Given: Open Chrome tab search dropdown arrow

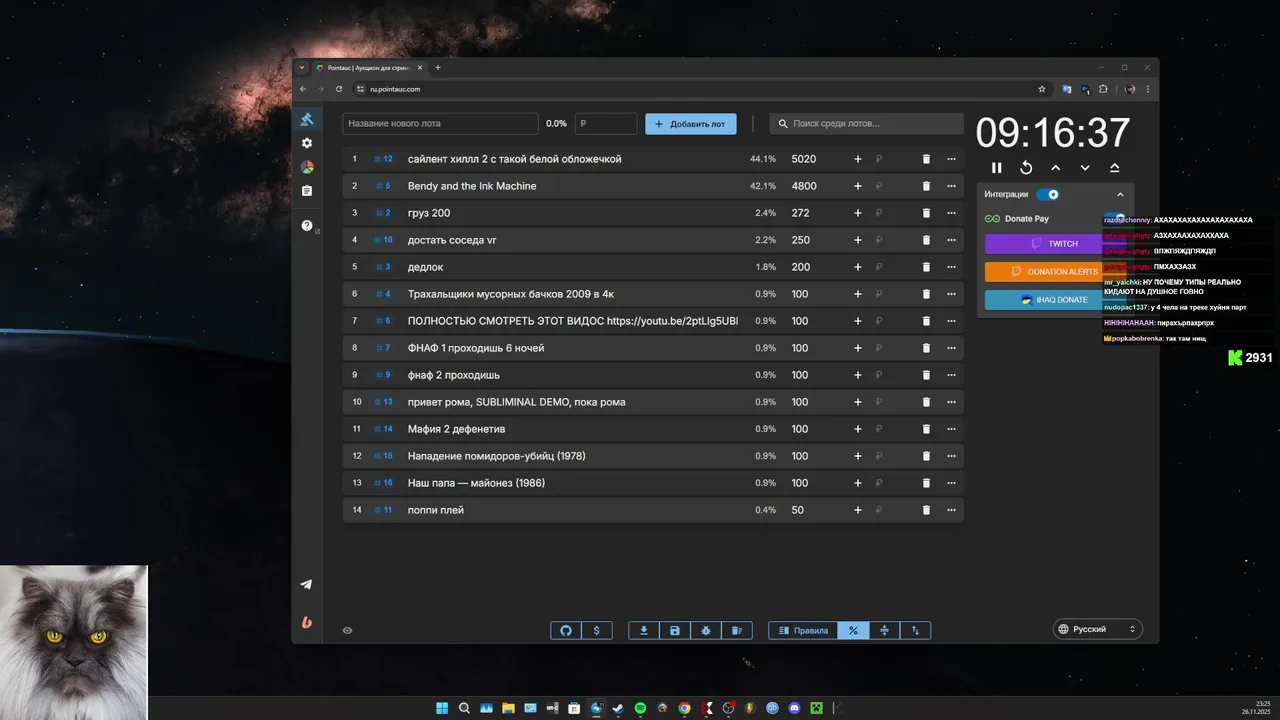Looking at the screenshot, I should click(x=302, y=68).
